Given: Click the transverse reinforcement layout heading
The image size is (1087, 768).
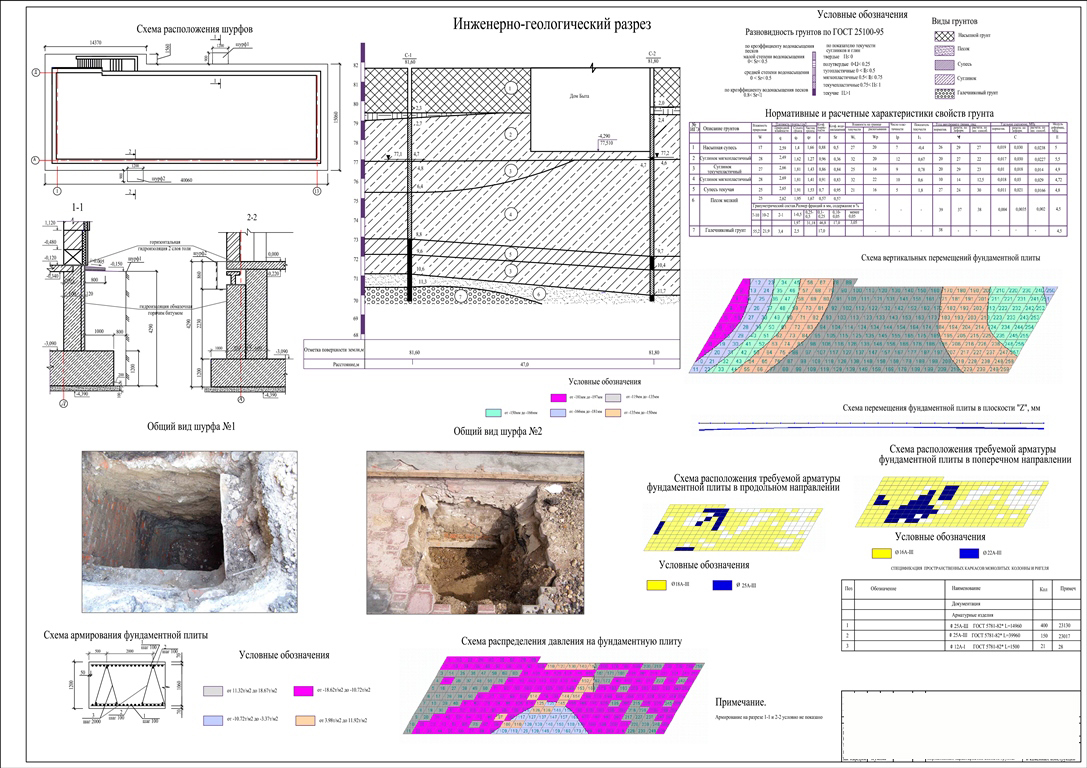Looking at the screenshot, I should (975, 454).
